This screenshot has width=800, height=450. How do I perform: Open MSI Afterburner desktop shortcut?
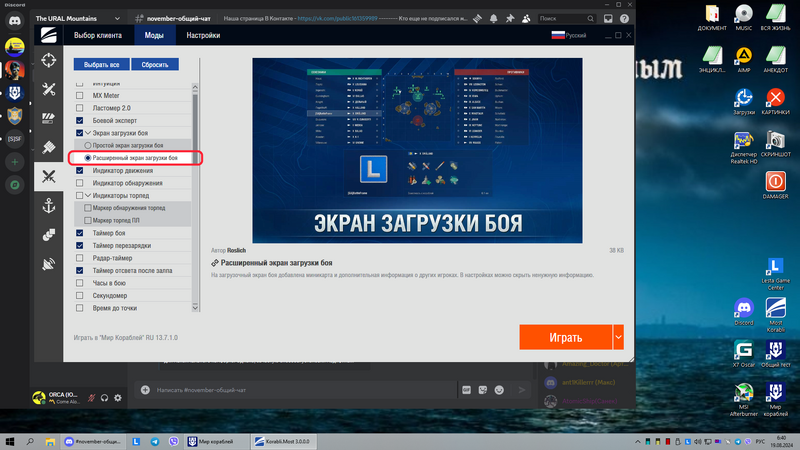[744, 400]
